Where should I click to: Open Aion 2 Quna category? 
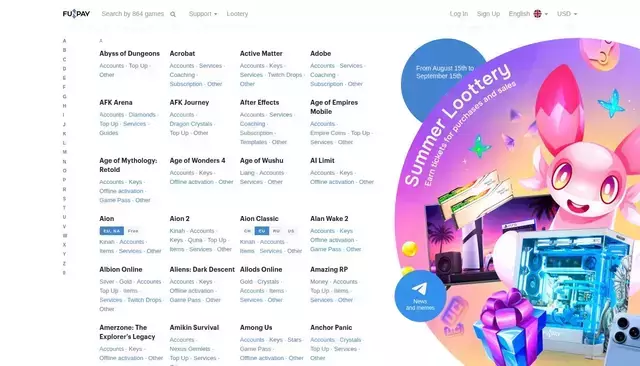(195, 240)
